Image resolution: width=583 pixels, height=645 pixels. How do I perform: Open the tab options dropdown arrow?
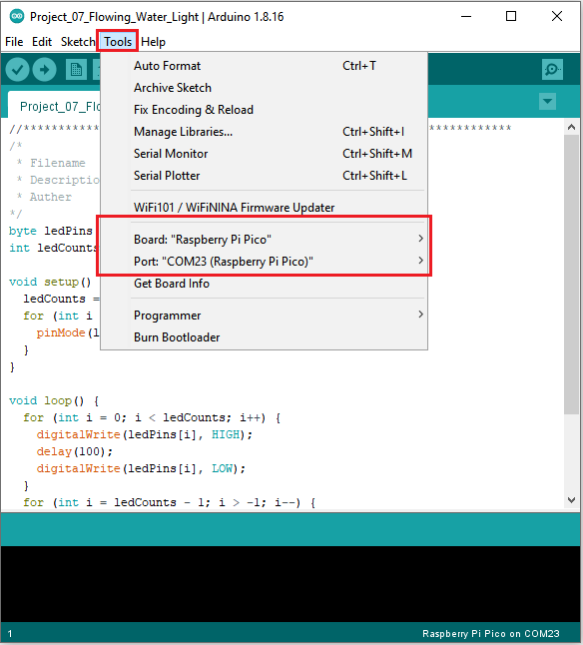(x=547, y=101)
